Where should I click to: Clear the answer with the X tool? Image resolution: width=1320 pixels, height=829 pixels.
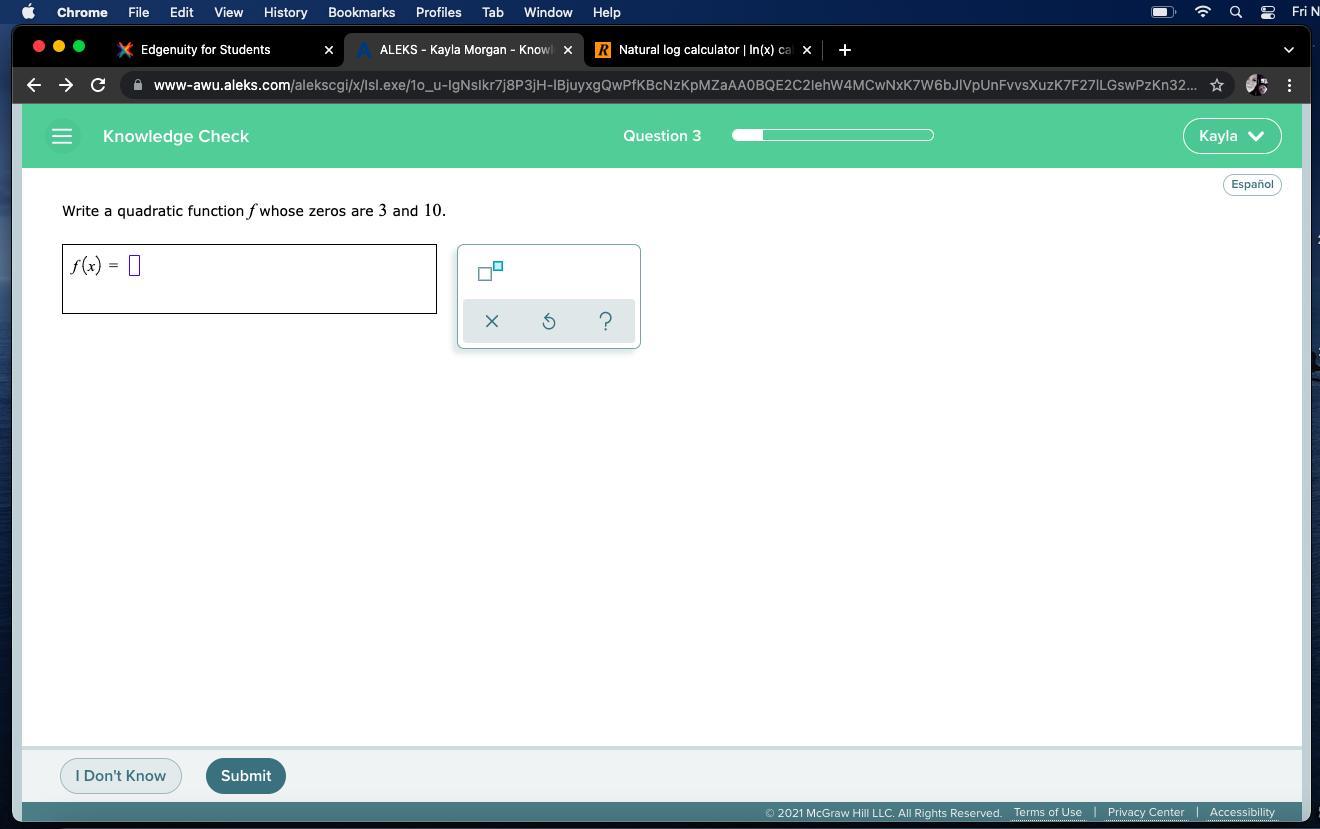click(491, 321)
